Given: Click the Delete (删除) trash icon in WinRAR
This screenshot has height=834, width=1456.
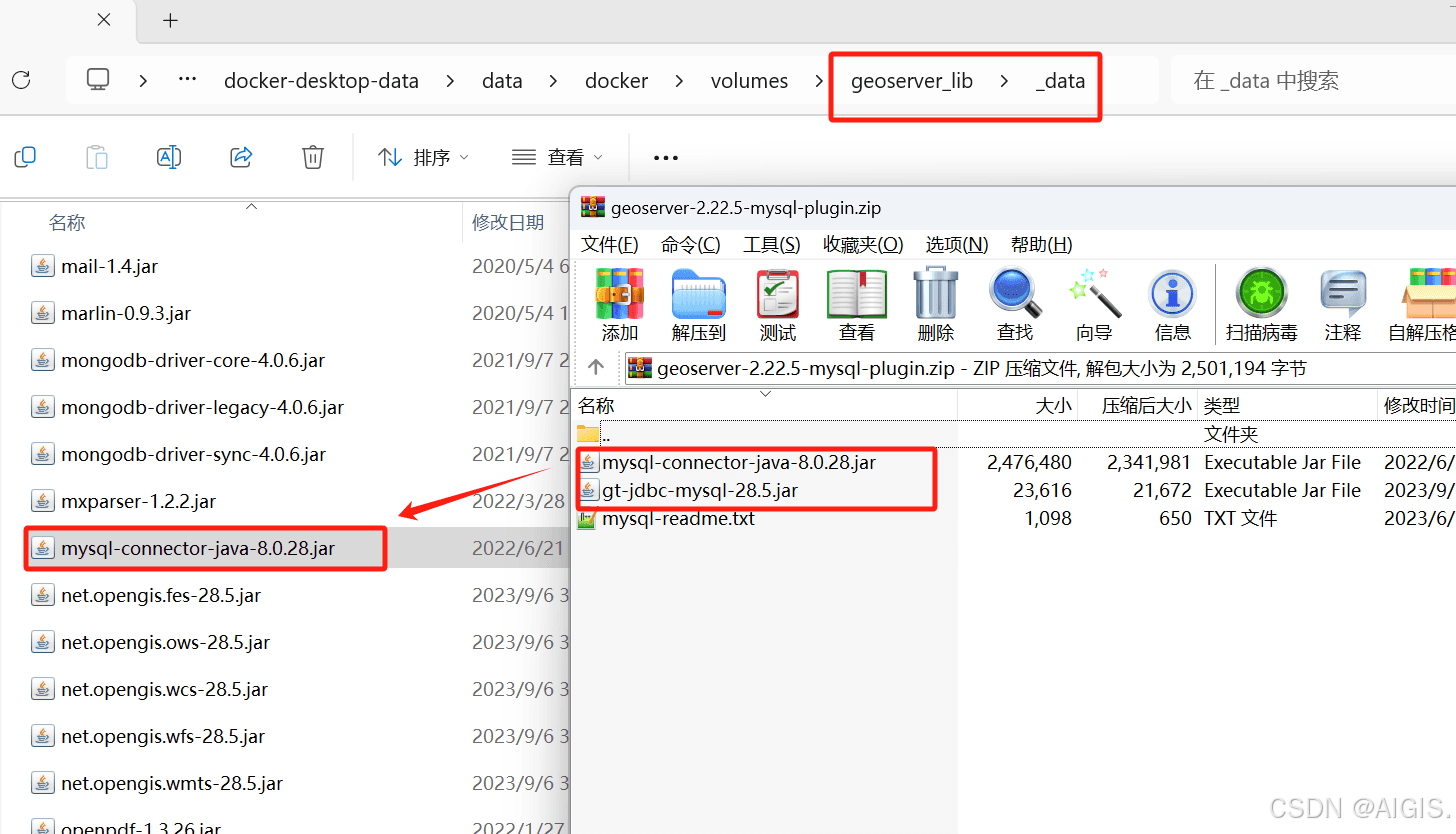Looking at the screenshot, I should 936,294.
